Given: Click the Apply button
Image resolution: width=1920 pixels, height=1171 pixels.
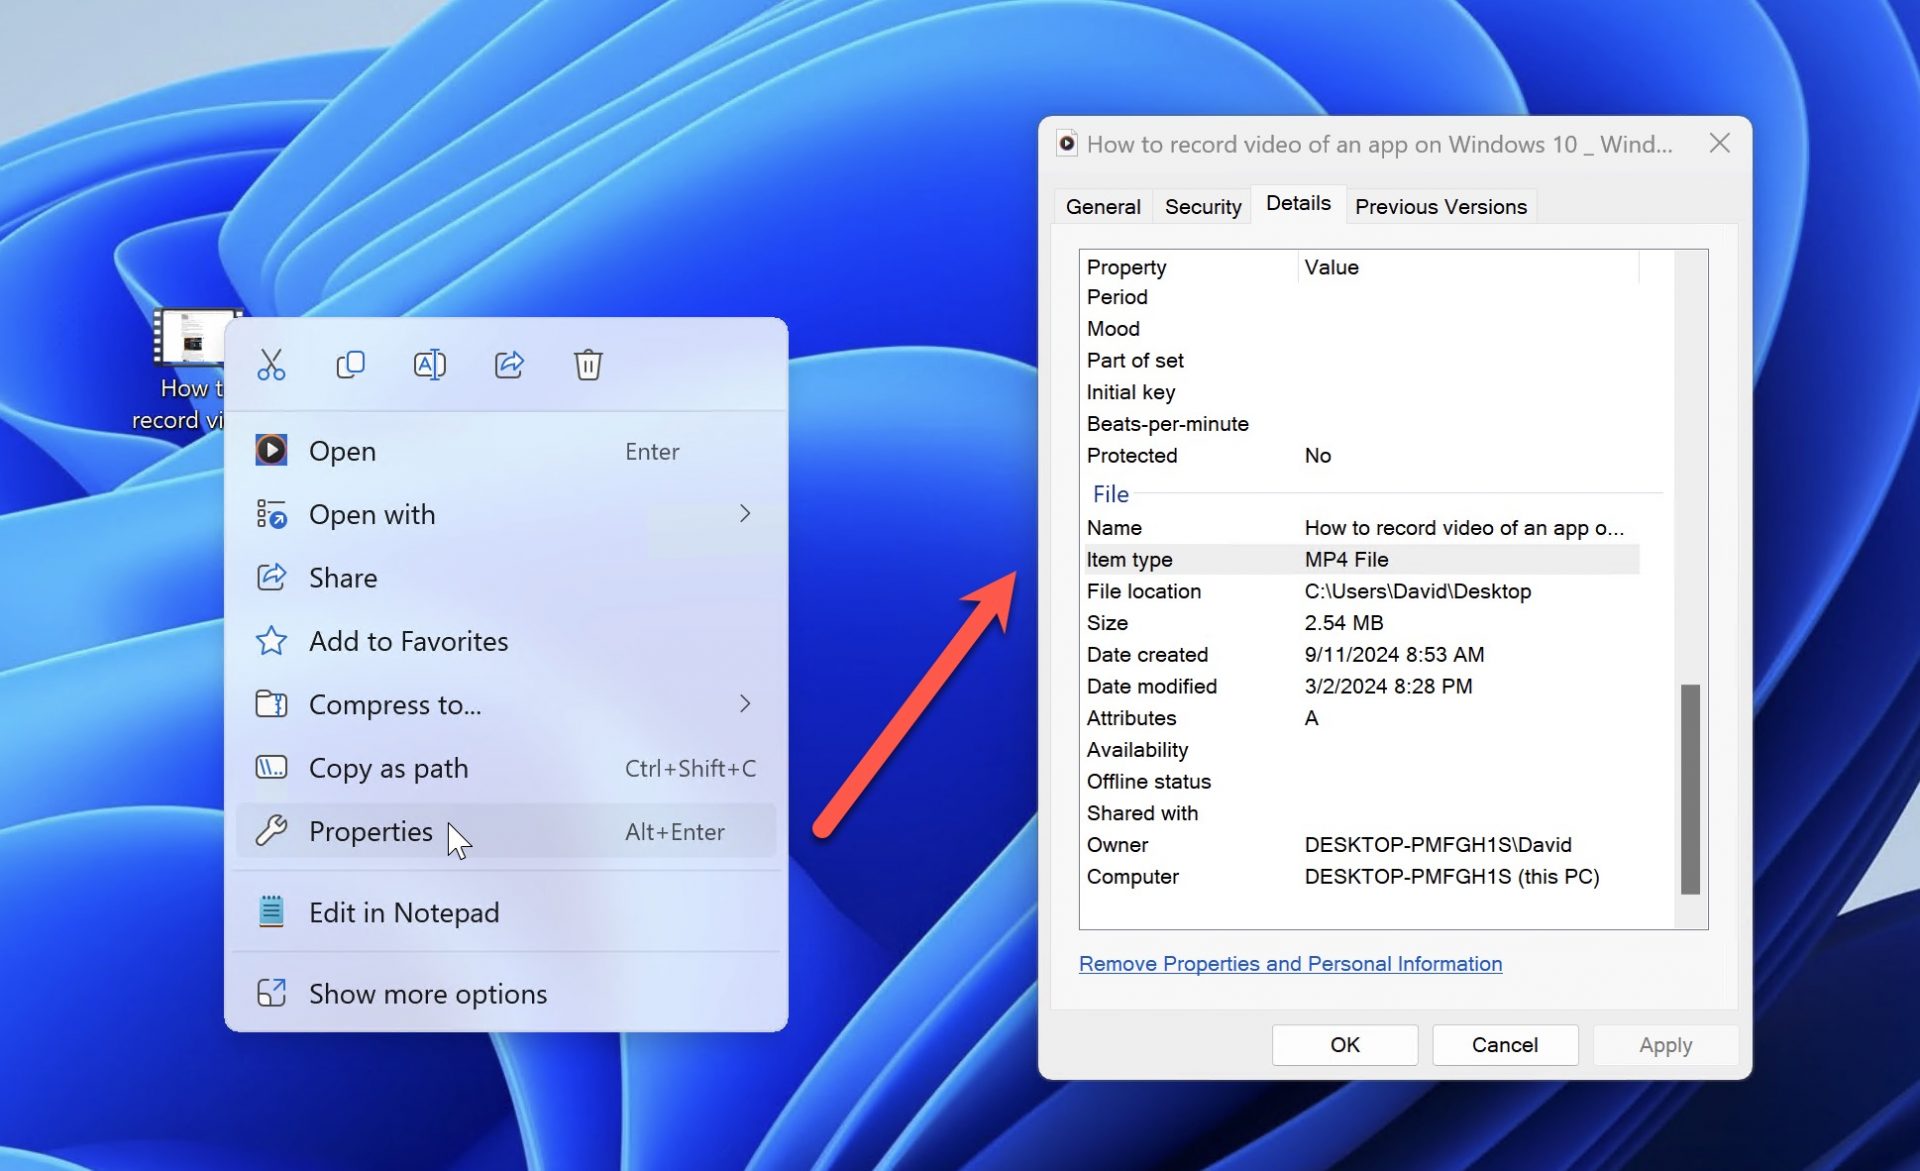Looking at the screenshot, I should point(1664,1044).
